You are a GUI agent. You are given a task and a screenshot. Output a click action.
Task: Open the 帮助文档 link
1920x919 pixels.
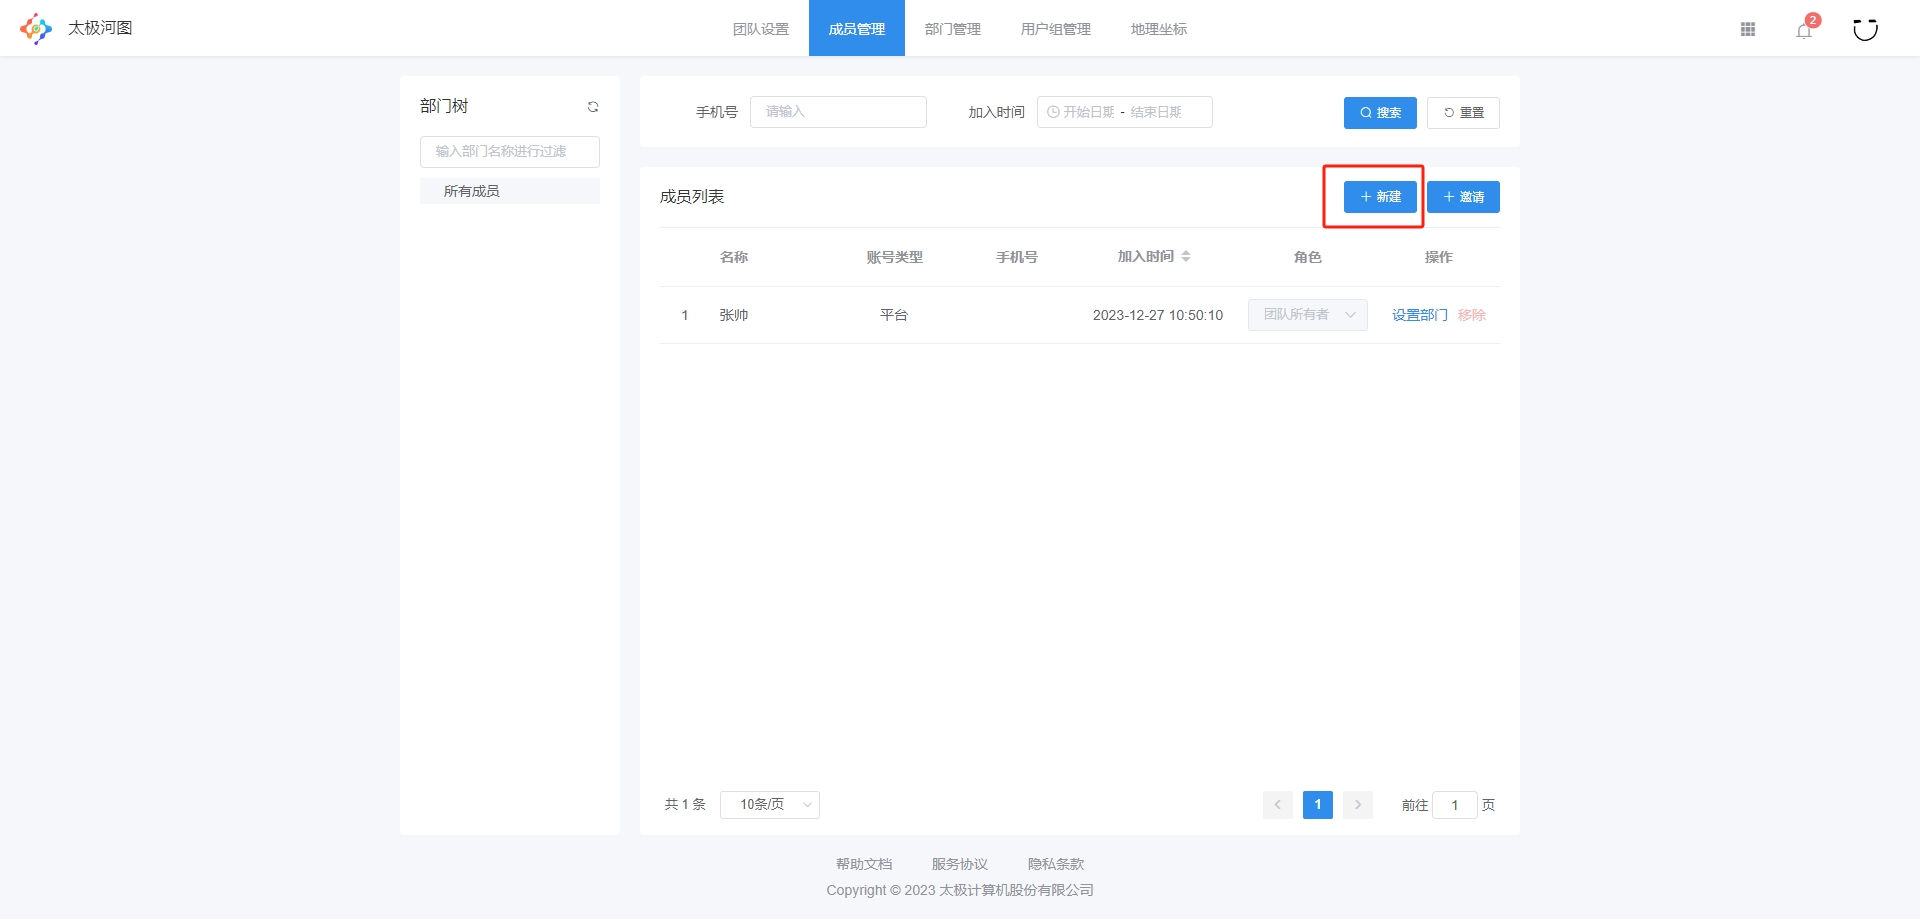pos(864,864)
